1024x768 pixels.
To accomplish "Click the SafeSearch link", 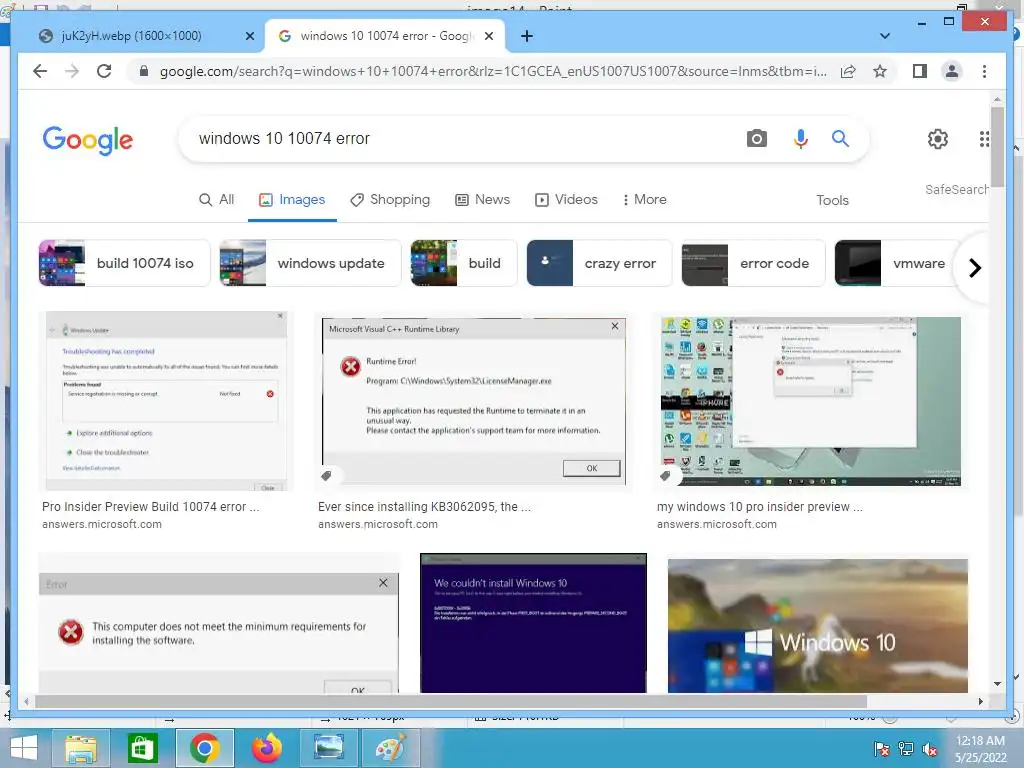I will [x=956, y=189].
